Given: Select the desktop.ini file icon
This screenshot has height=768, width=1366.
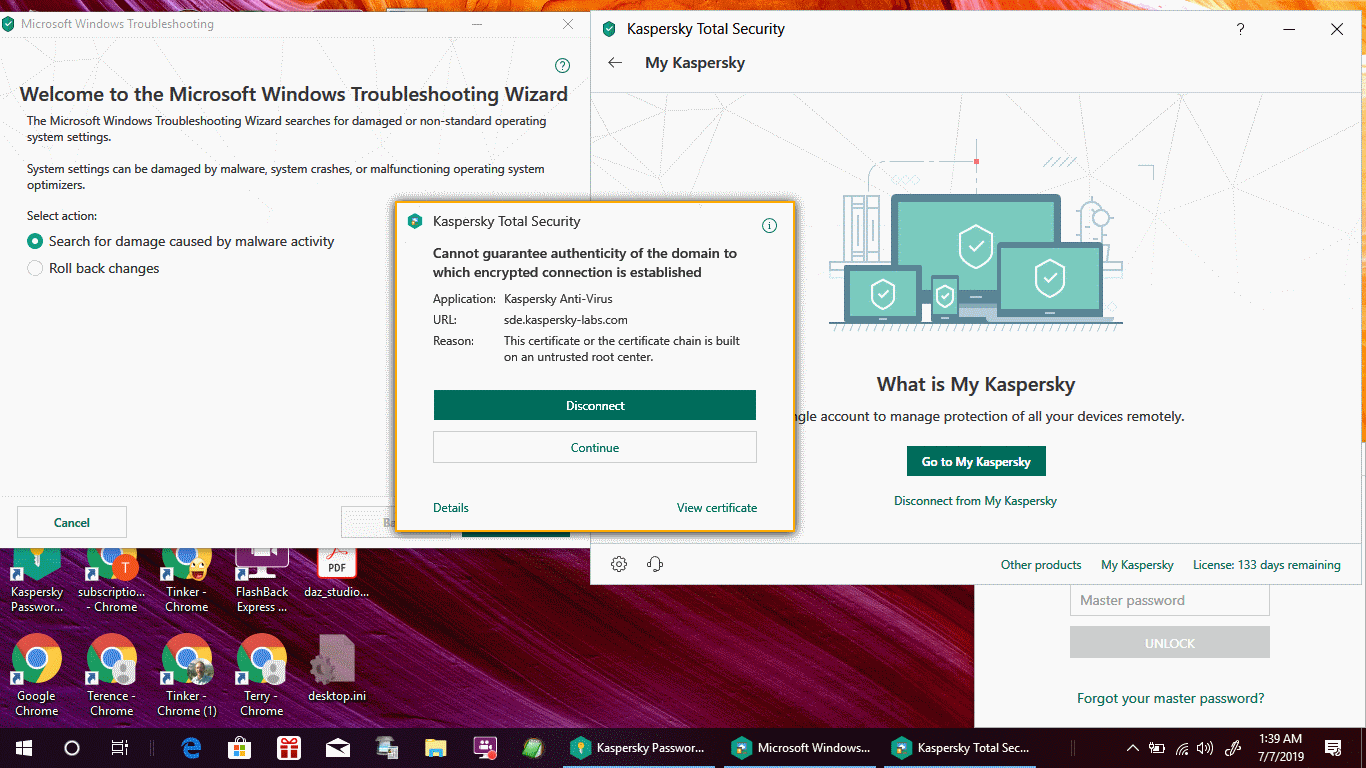Looking at the screenshot, I should coord(336,670).
